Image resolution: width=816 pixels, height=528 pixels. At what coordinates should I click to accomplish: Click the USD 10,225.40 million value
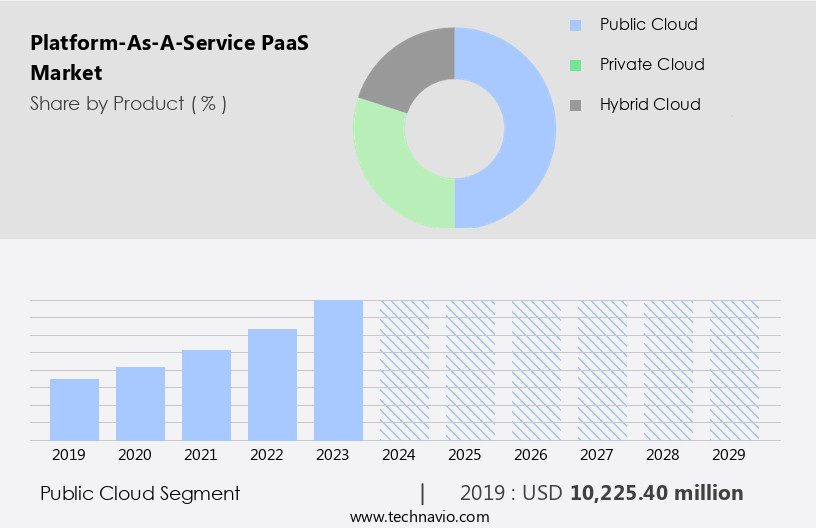656,493
